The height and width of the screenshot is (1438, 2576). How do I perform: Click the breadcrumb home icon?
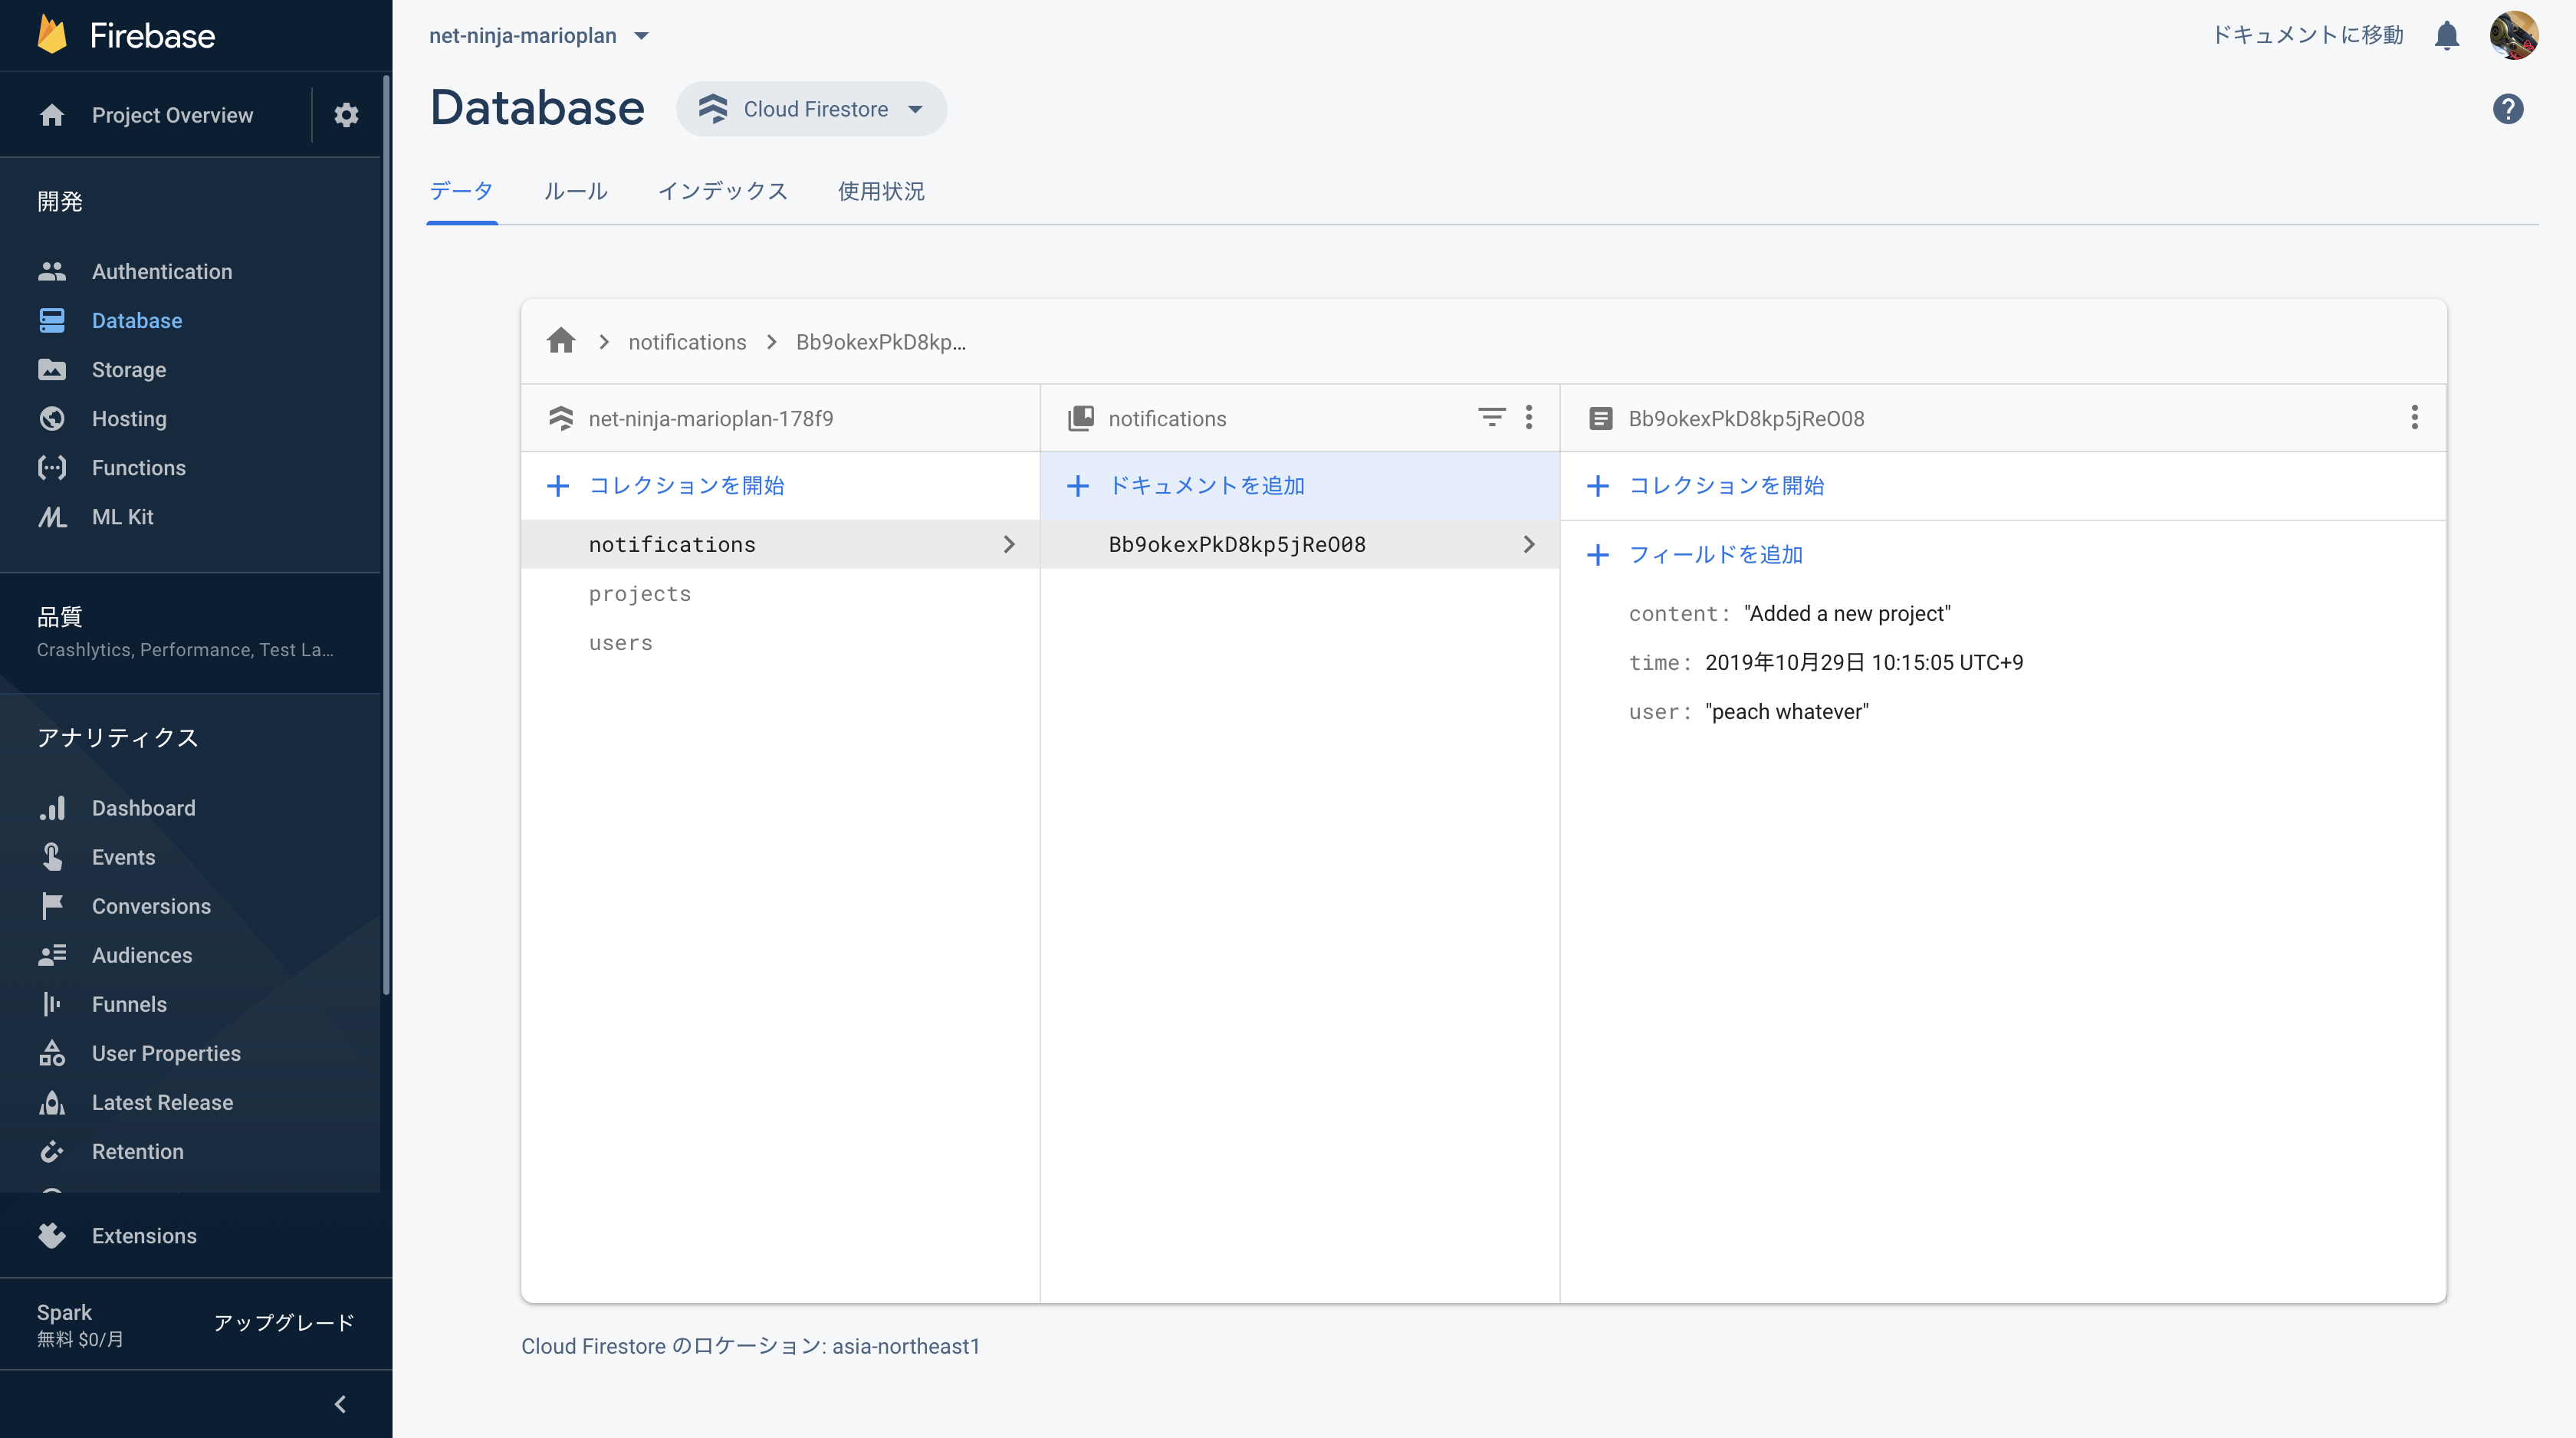(561, 341)
